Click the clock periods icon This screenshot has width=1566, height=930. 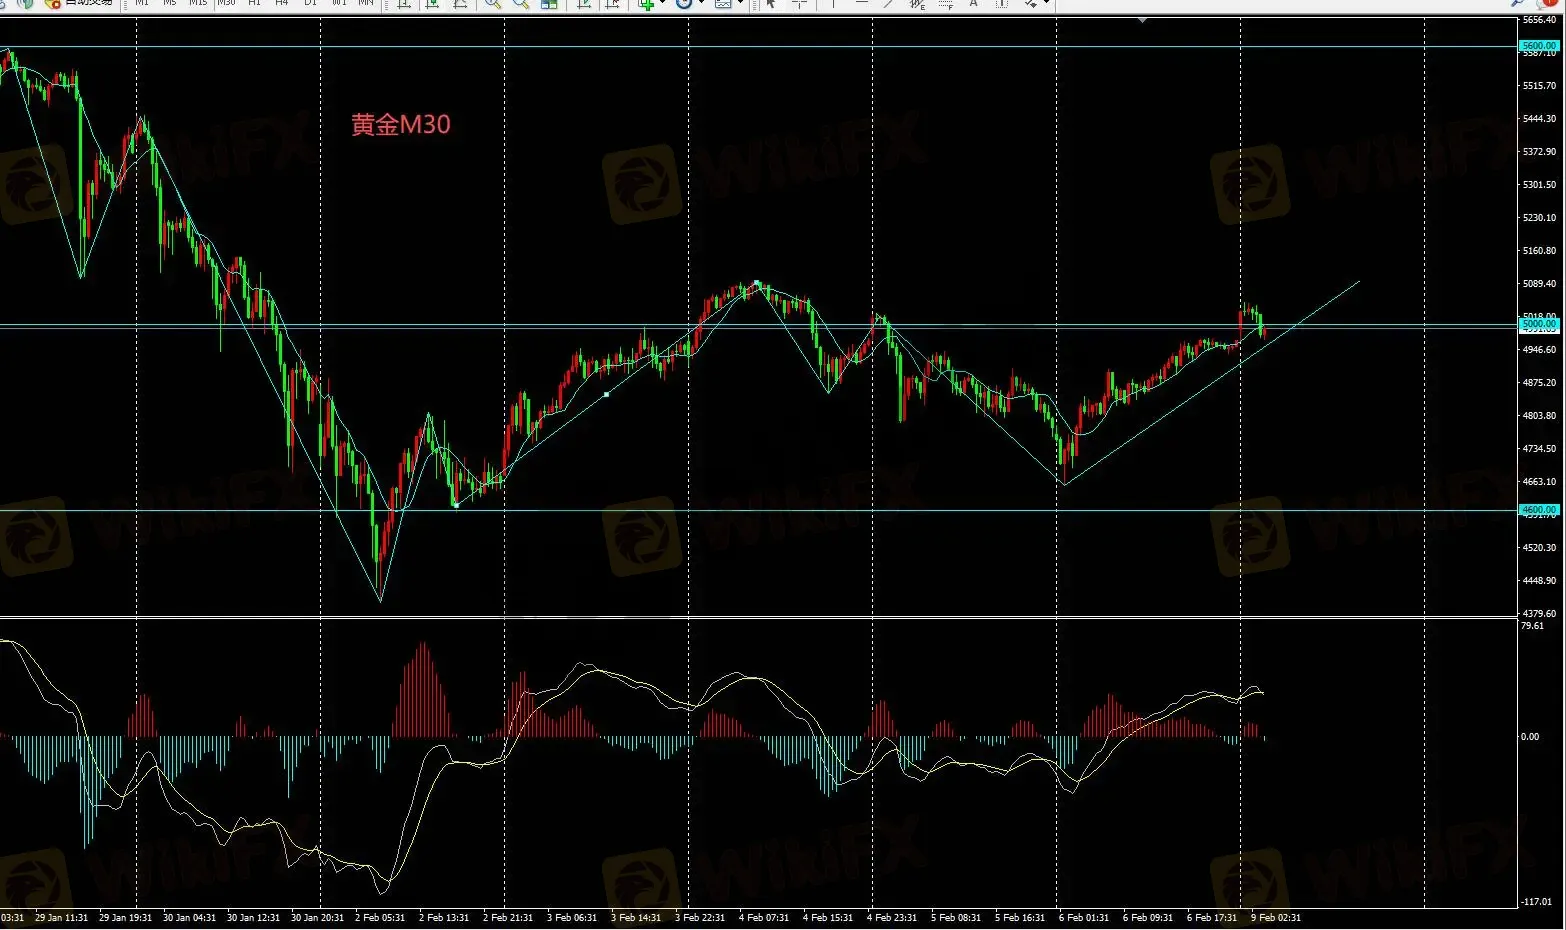click(684, 4)
